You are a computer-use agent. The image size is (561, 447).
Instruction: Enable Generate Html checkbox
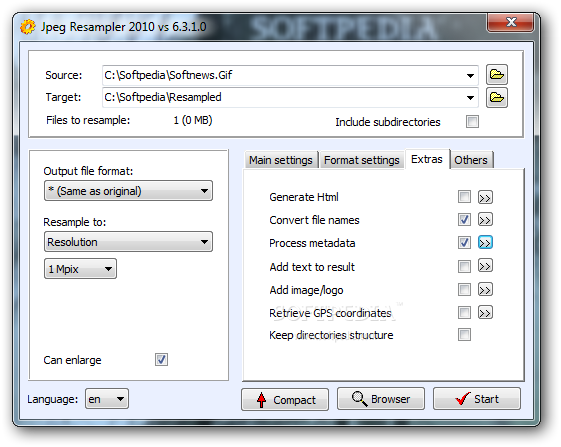coord(464,196)
